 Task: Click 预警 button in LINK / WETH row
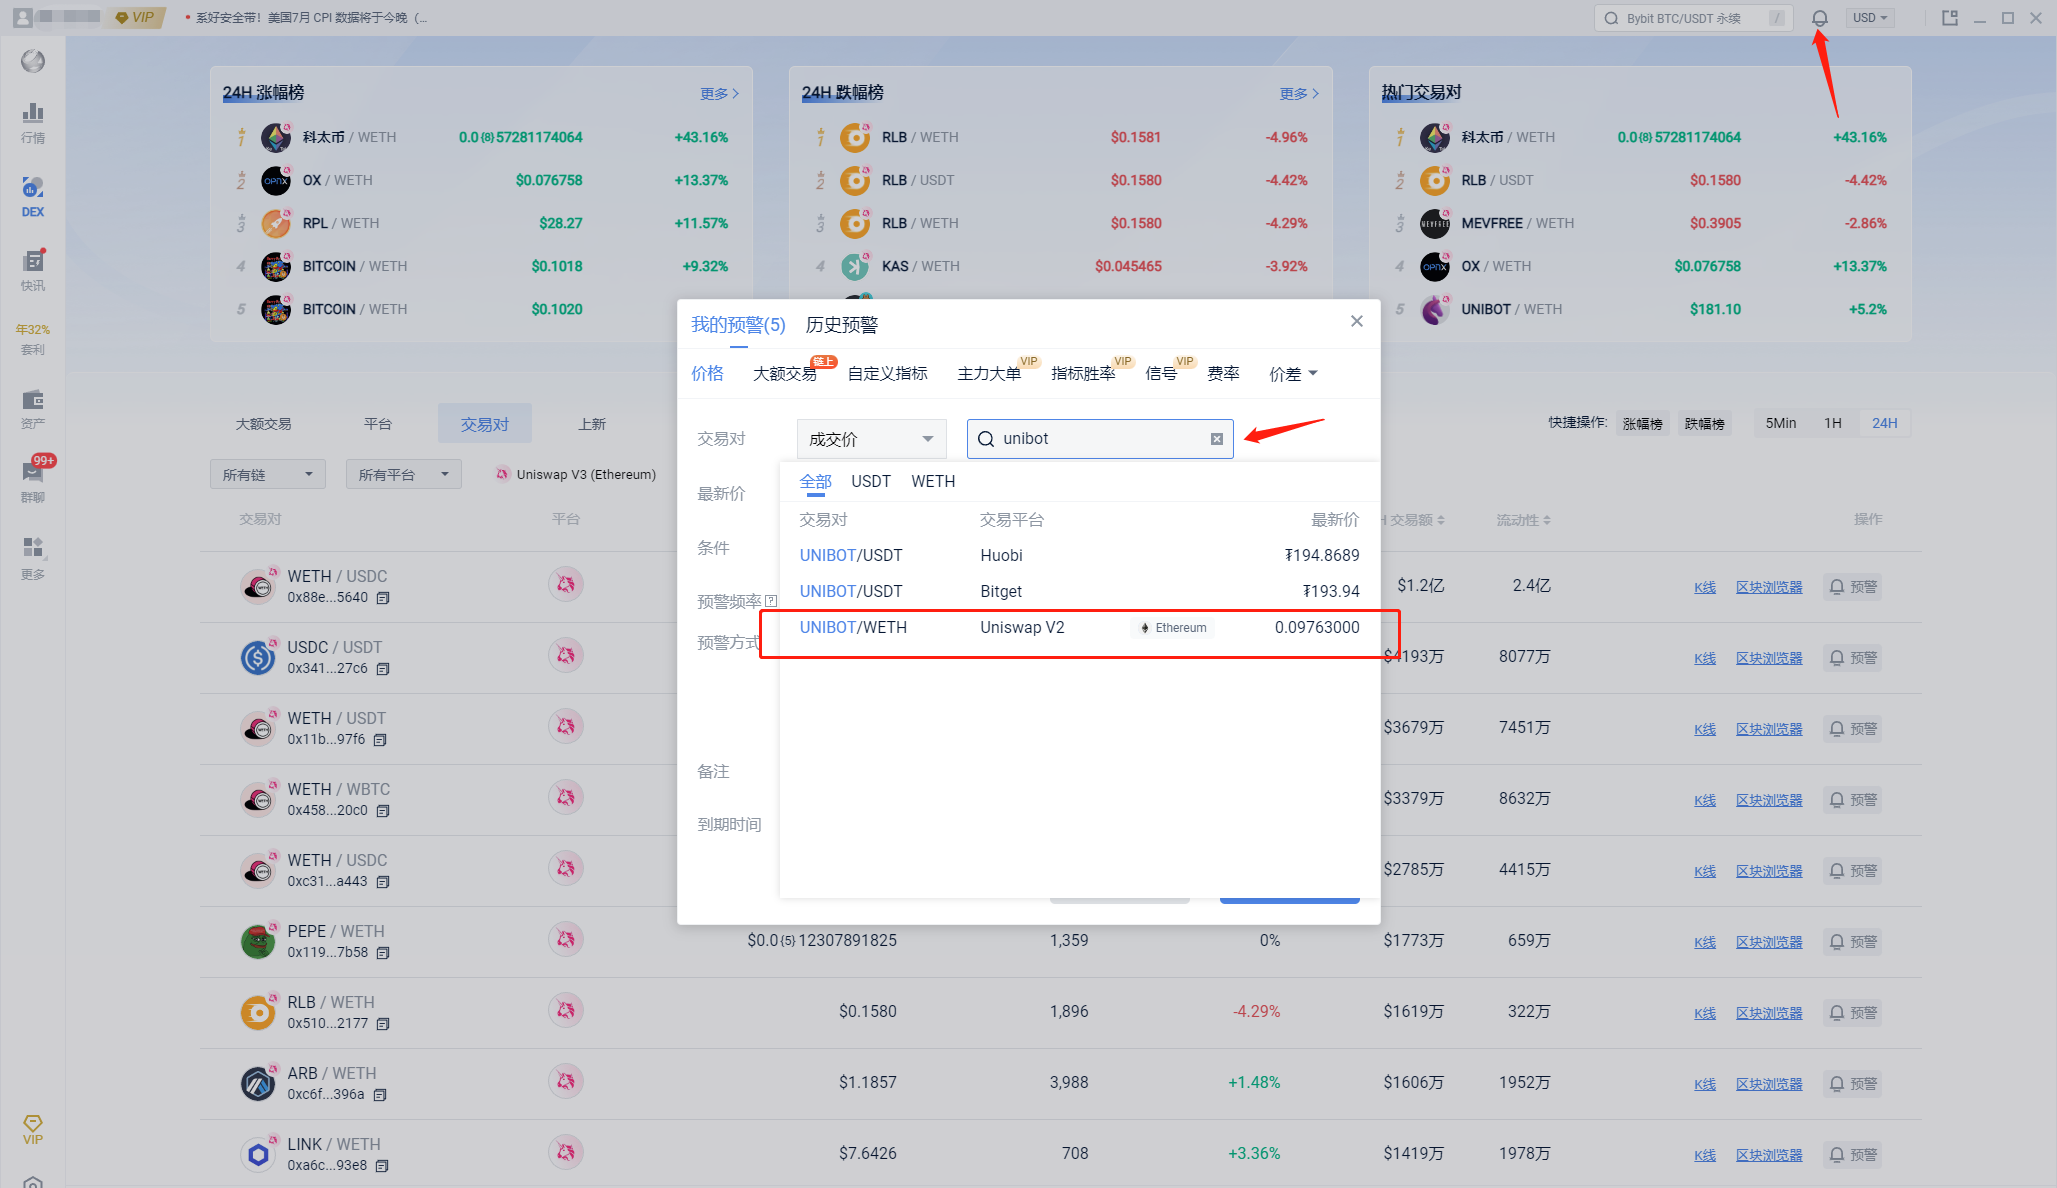tap(1852, 1155)
